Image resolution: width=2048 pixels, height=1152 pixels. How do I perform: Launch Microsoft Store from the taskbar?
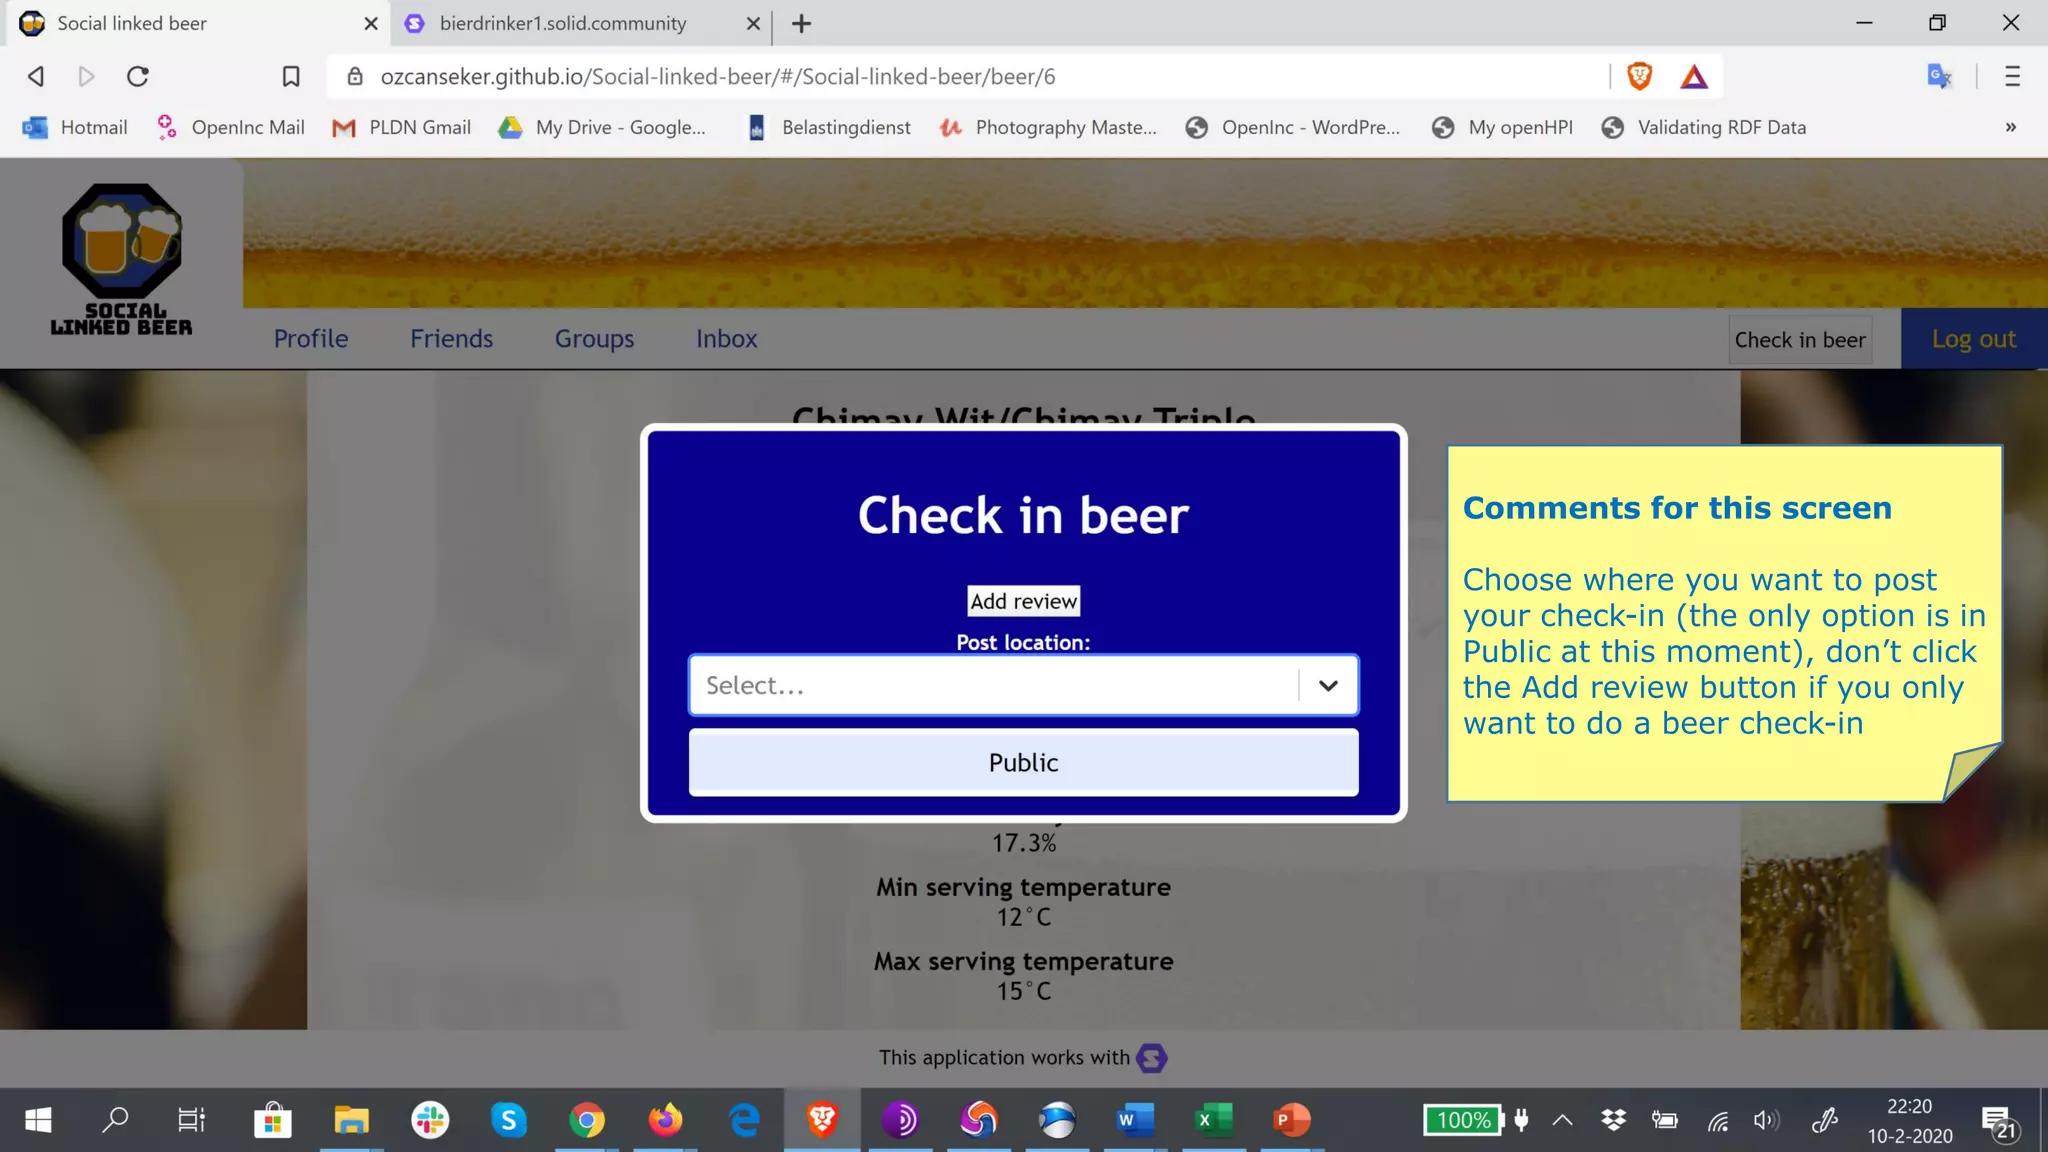tap(272, 1120)
